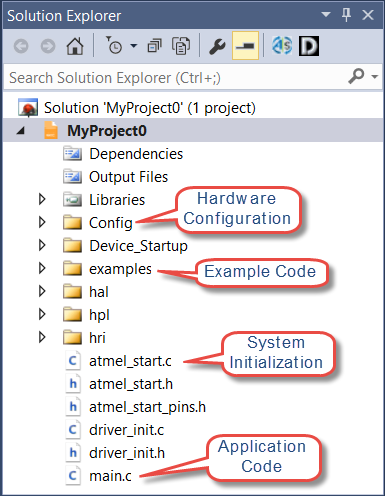385x496 pixels.
Task: Click the examples folder icon
Action: (x=72, y=269)
